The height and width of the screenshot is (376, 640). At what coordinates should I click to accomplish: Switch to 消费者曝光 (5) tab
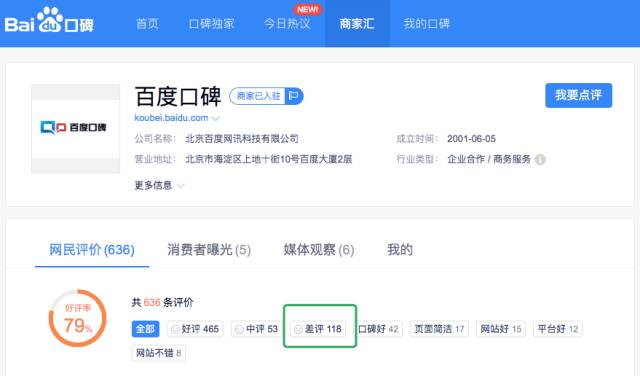tap(209, 249)
